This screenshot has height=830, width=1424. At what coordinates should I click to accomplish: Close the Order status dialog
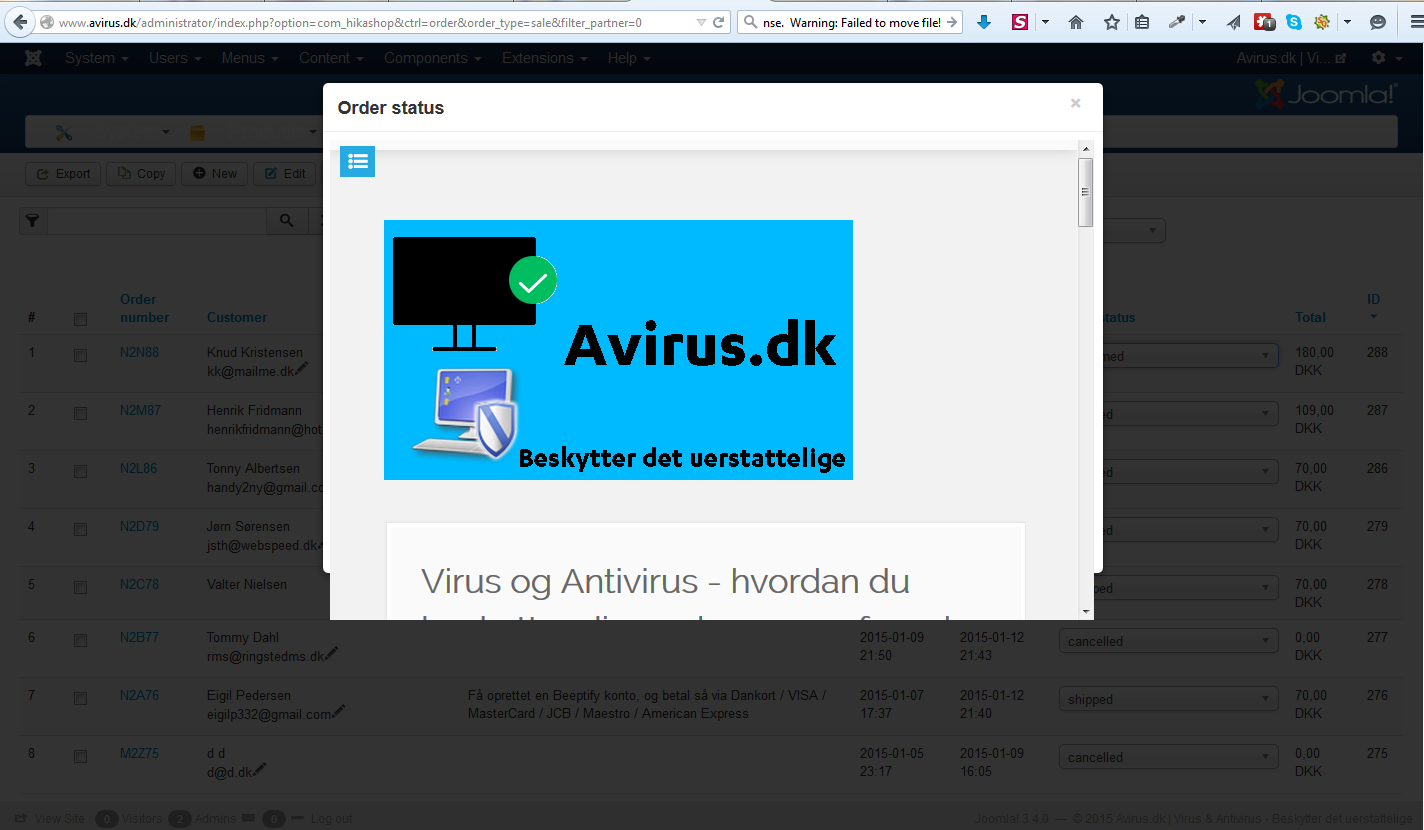(x=1076, y=103)
